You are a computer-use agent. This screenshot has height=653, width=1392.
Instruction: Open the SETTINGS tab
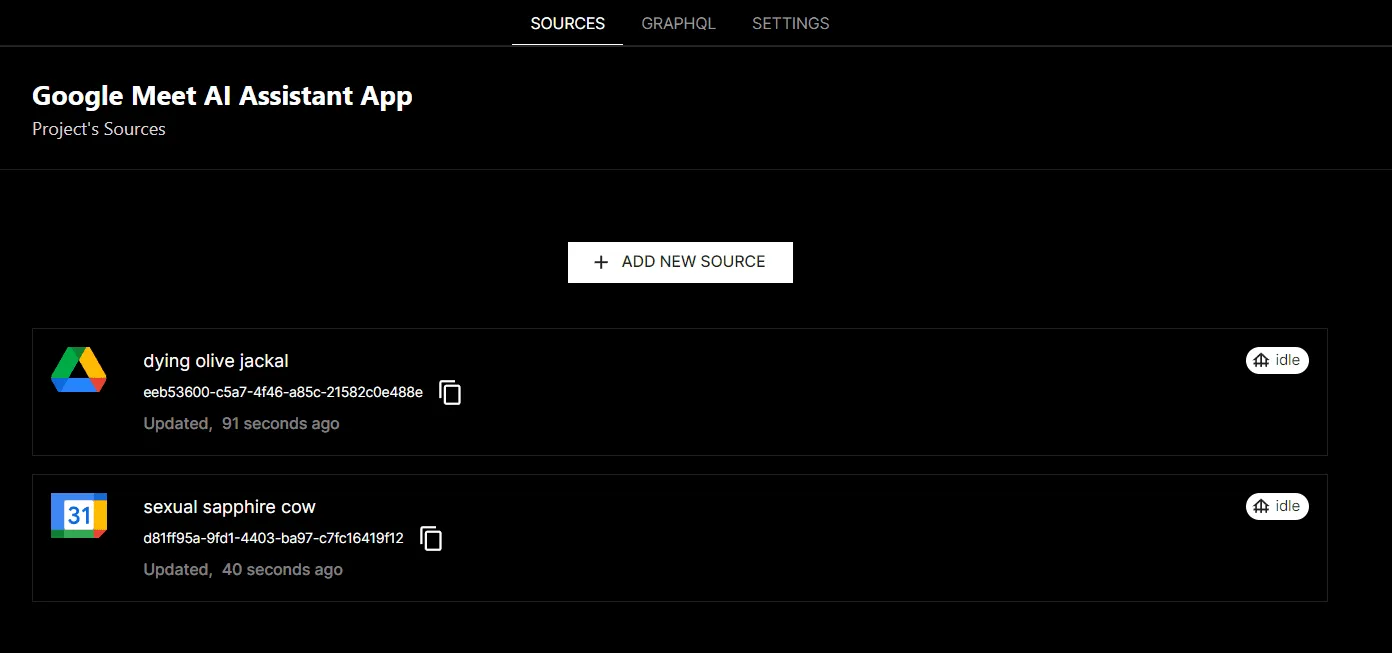point(790,23)
